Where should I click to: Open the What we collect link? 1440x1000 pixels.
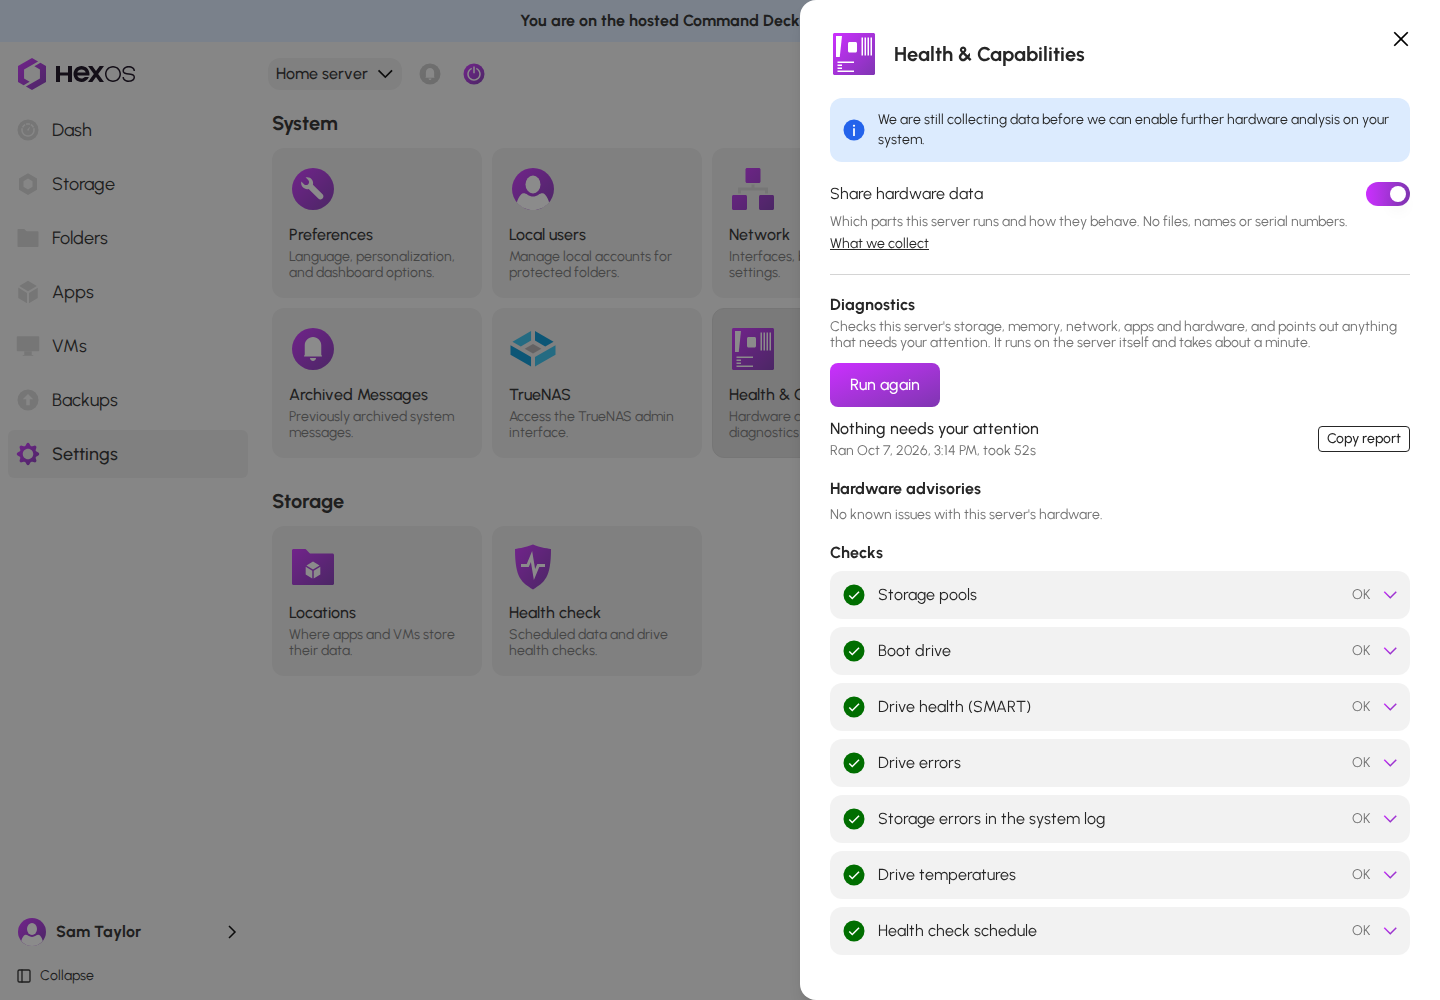click(879, 243)
